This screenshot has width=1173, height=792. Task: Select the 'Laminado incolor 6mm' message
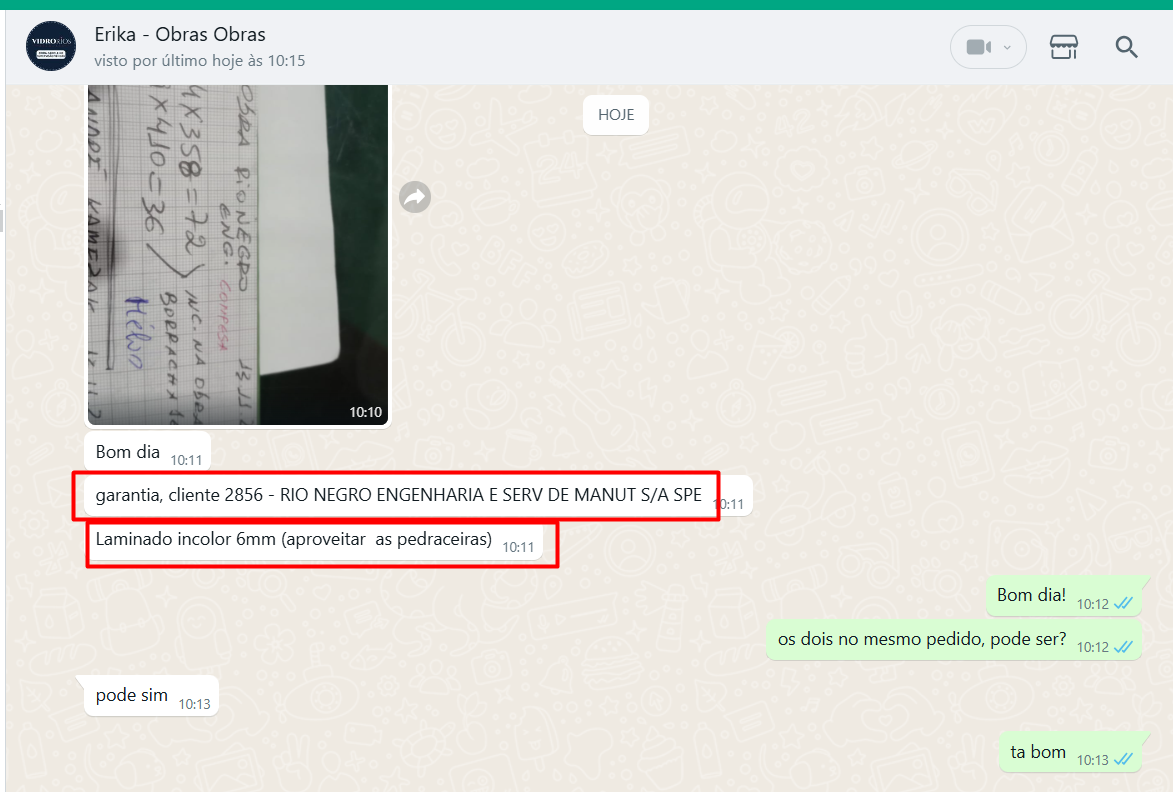pos(314,540)
